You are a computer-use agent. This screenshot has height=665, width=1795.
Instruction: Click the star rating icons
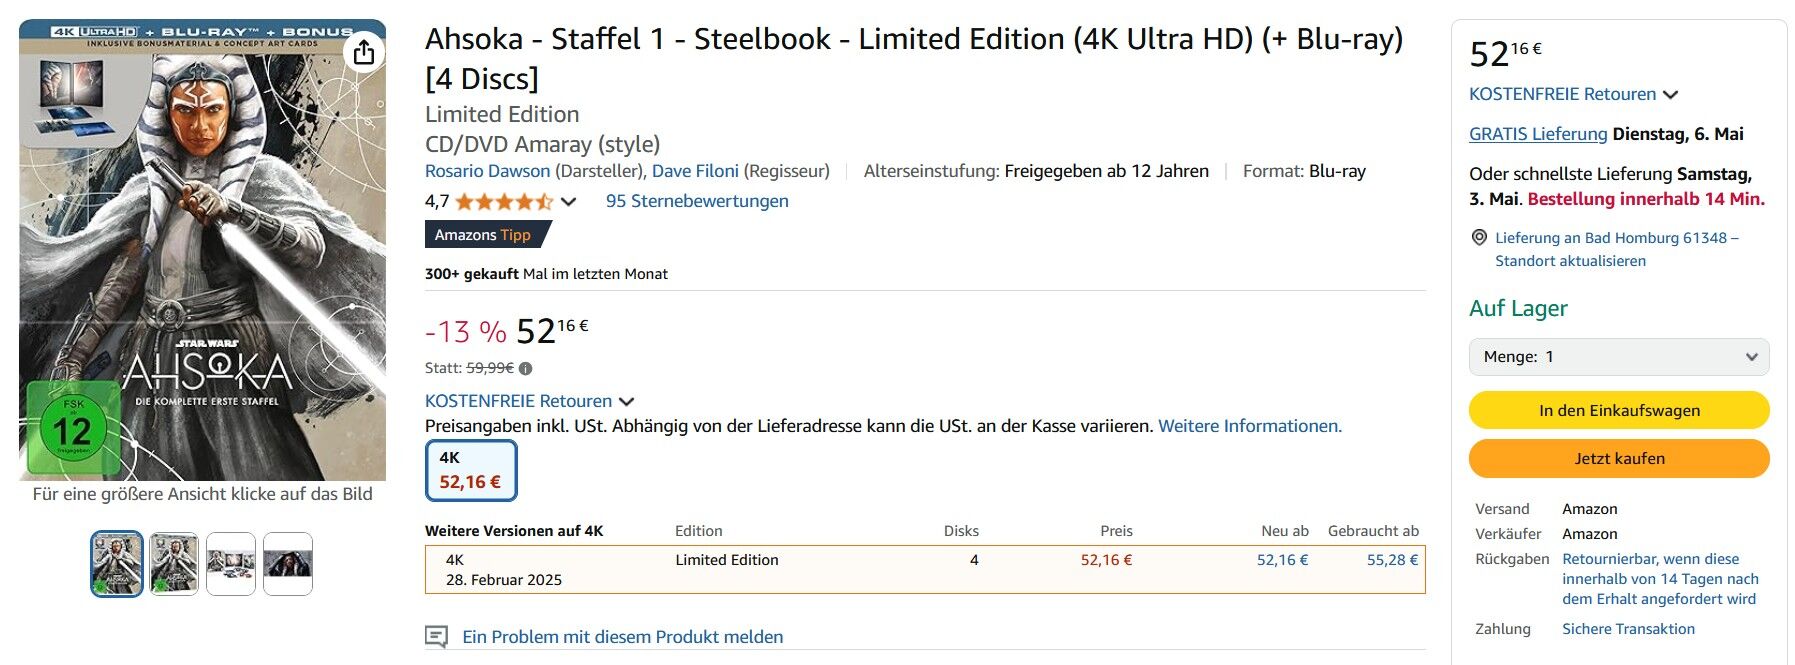[504, 201]
